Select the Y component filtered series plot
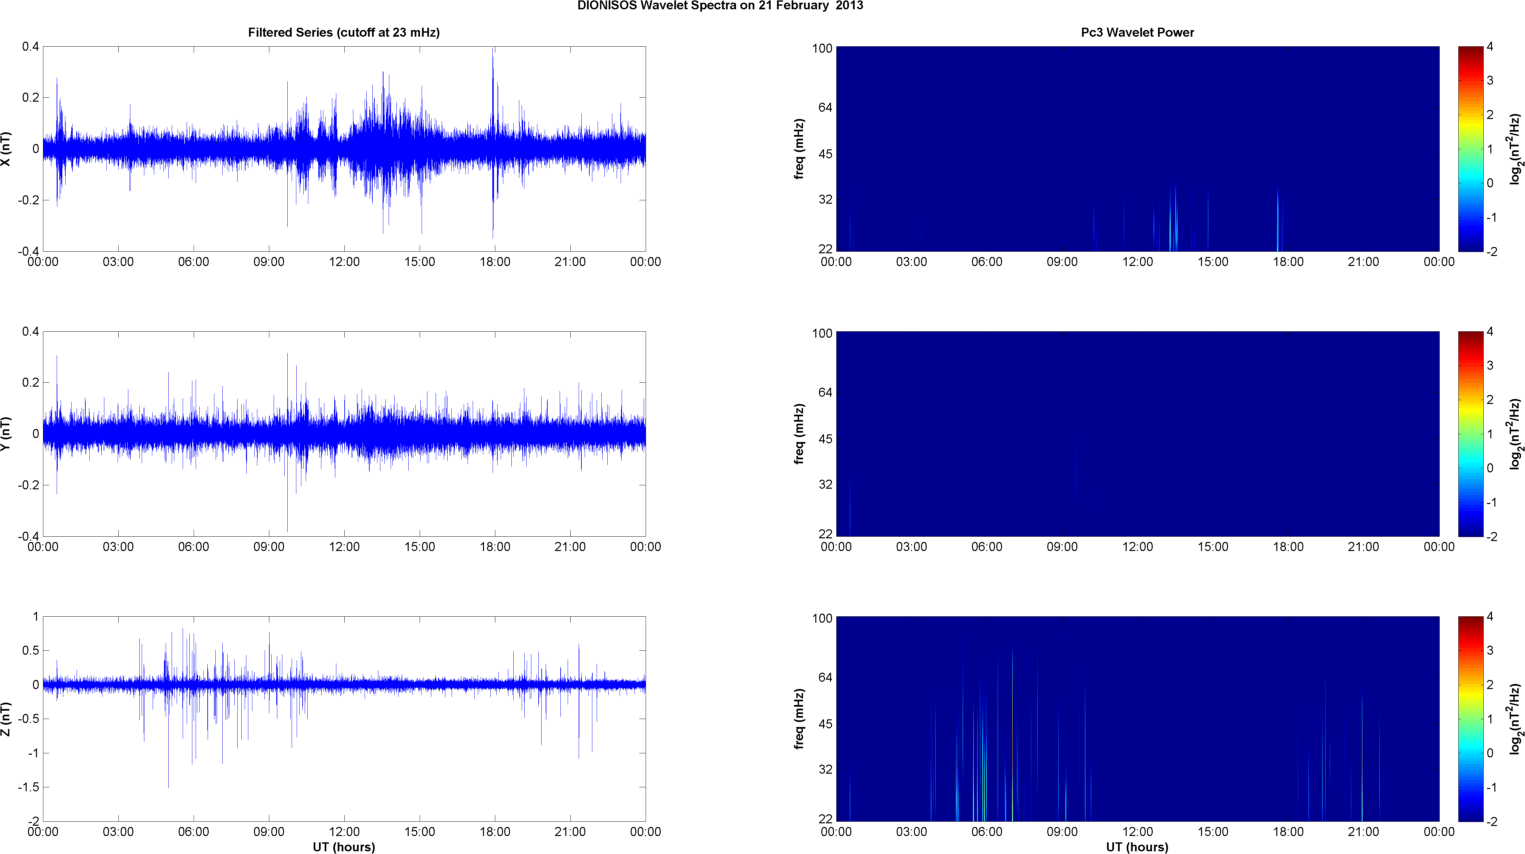This screenshot has width=1525, height=854. point(344,434)
